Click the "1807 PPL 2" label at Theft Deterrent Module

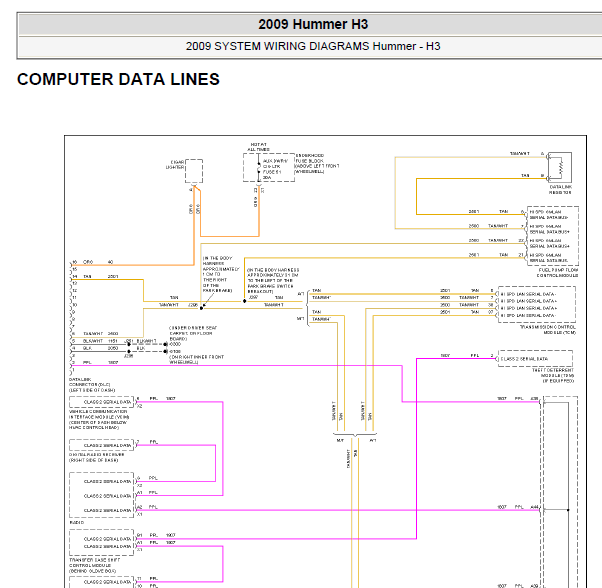(467, 355)
